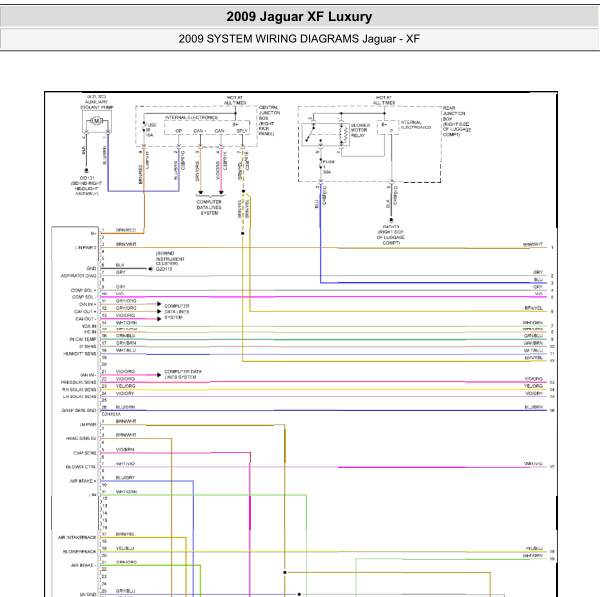The height and width of the screenshot is (597, 600).
Task: Click the 'VIO/BRN' wire label at EVAP SENS
Action: [125, 450]
